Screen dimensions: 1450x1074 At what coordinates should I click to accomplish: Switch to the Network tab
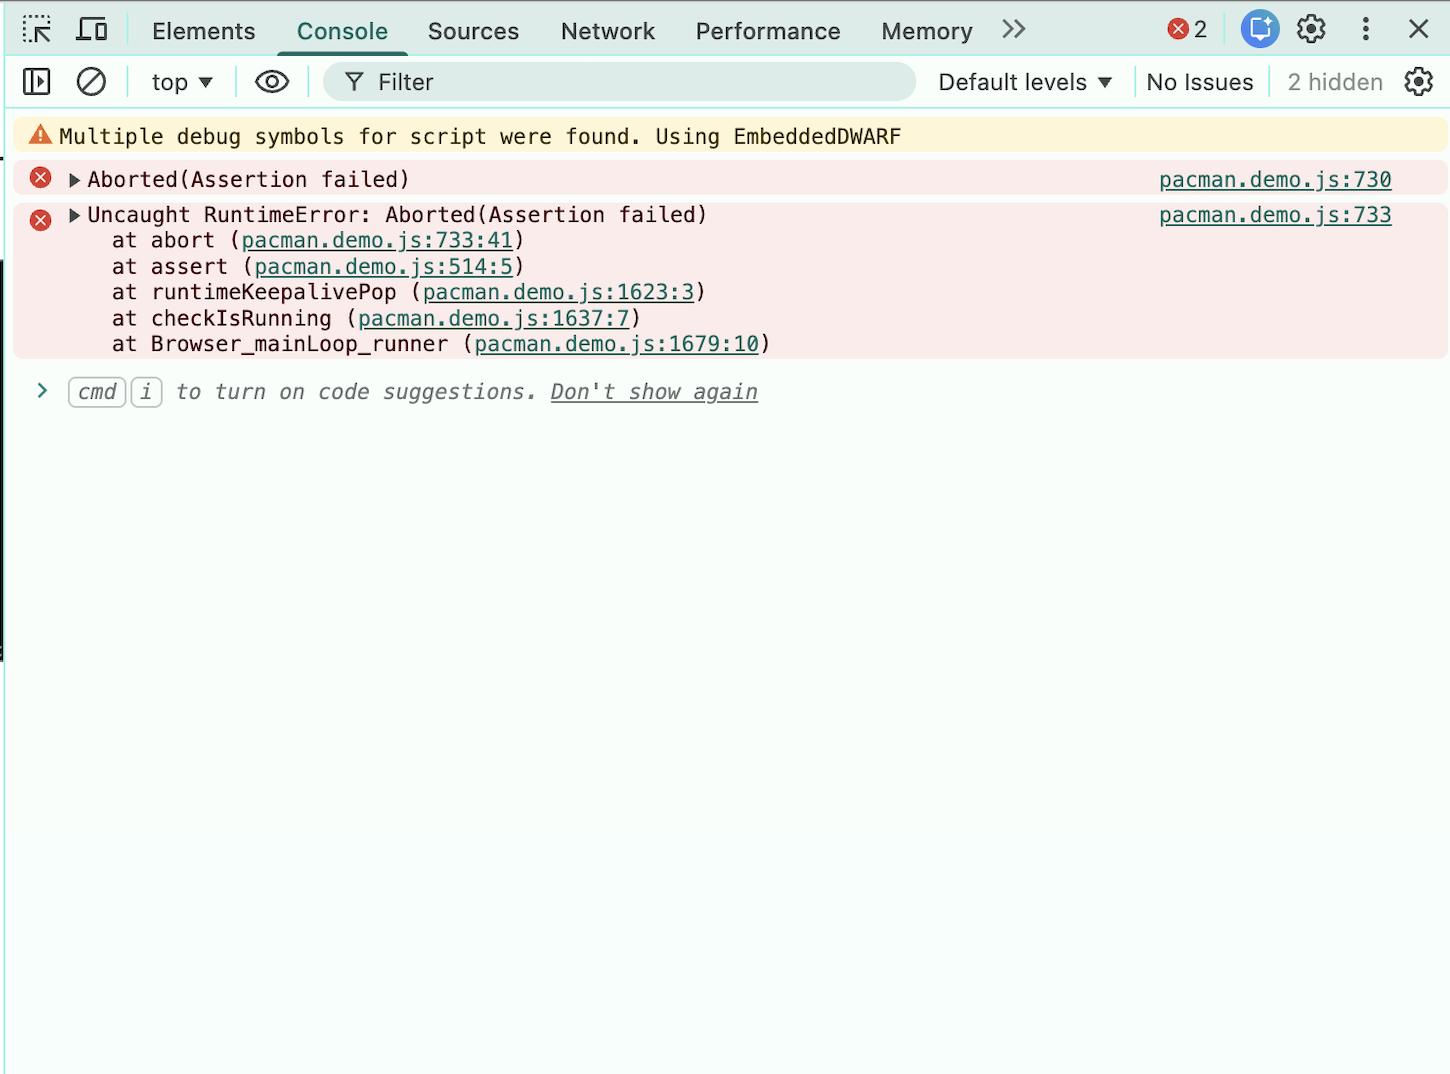coord(607,31)
